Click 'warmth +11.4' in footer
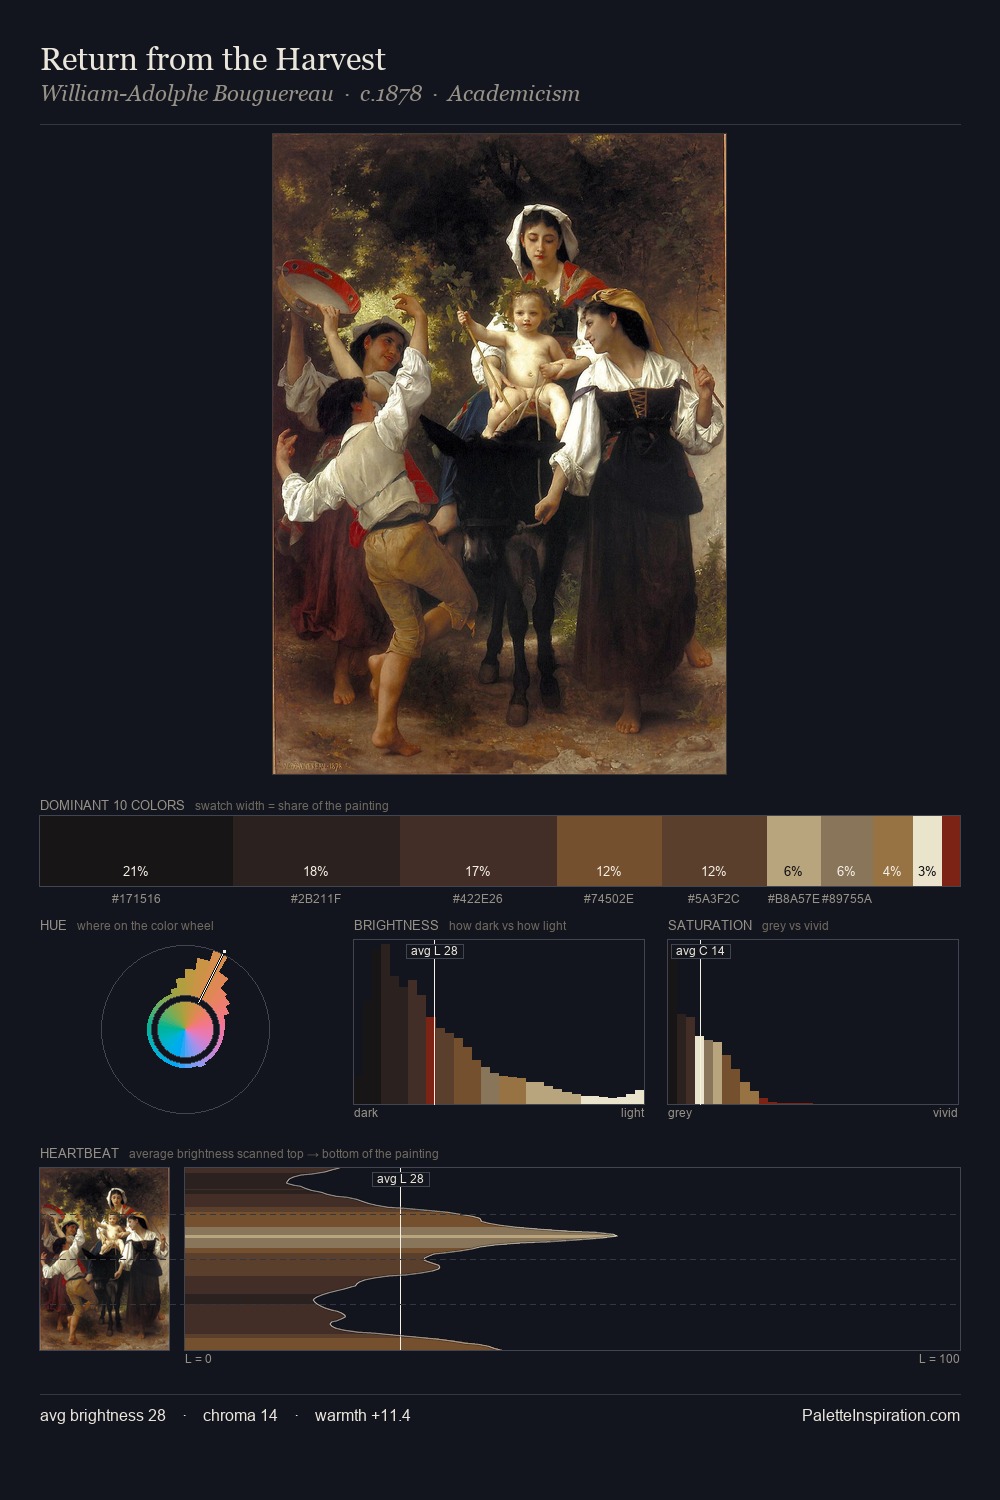 click(362, 1415)
